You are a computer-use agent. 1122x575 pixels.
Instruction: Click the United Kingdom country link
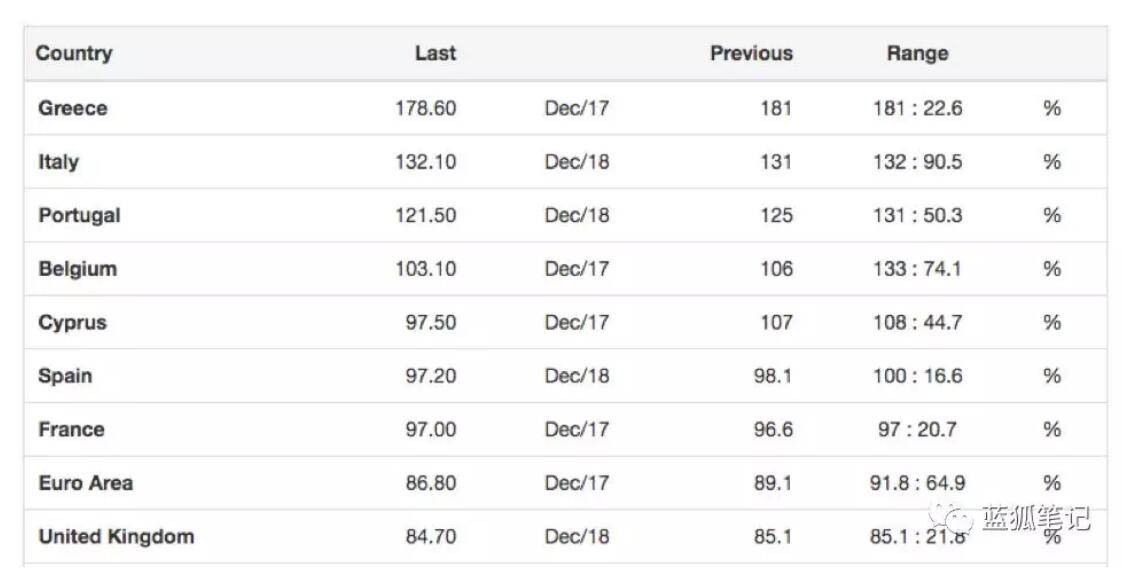pyautogui.click(x=117, y=536)
